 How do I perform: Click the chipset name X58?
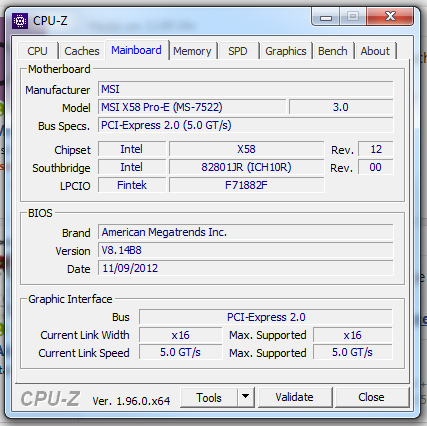coord(246,149)
